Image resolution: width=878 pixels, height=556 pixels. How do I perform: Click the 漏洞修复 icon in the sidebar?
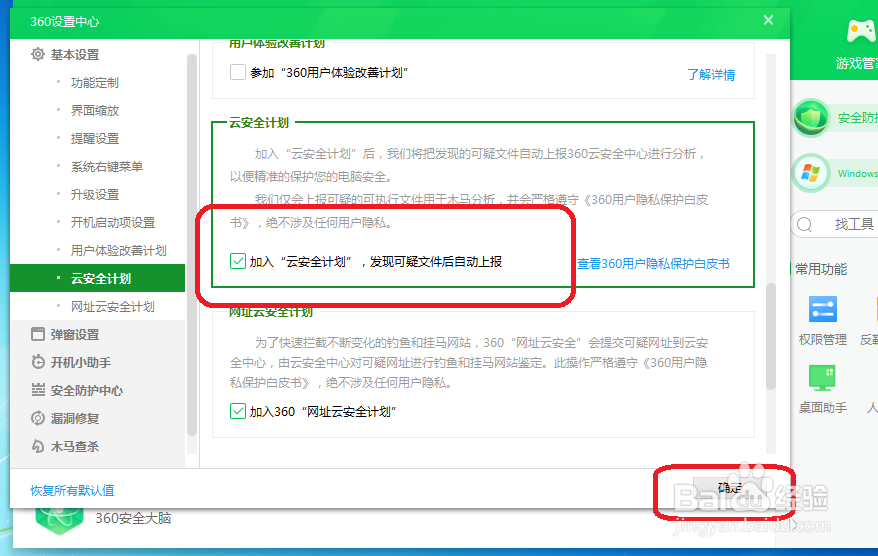click(38, 418)
